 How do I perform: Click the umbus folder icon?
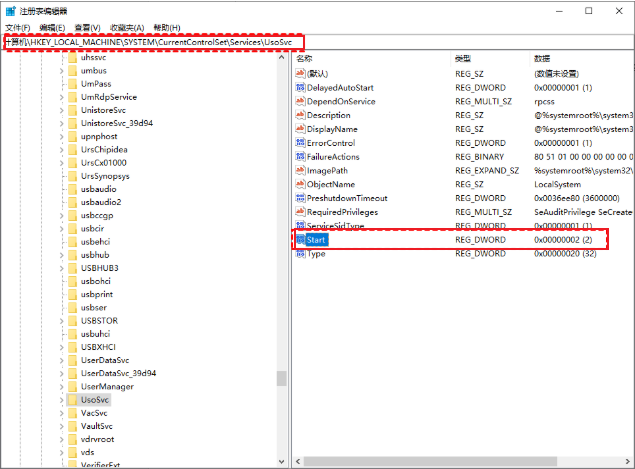tap(72, 70)
